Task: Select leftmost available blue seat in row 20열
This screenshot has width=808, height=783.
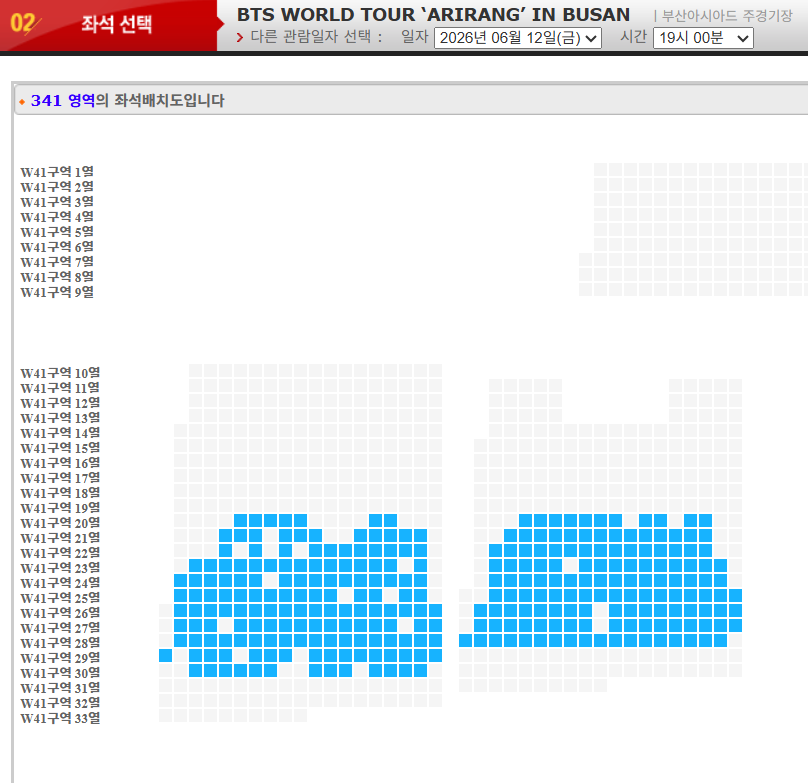Action: 240,520
